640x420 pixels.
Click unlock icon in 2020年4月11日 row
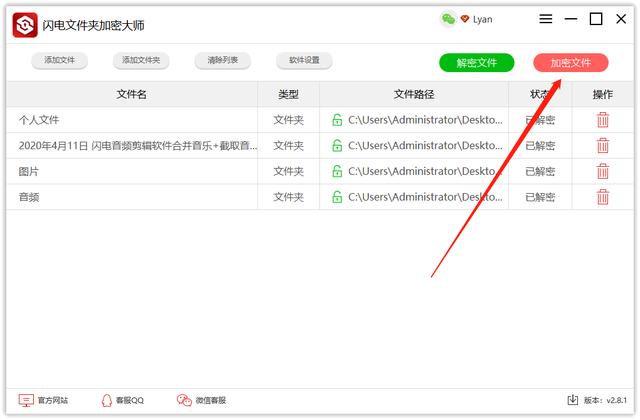[x=337, y=145]
